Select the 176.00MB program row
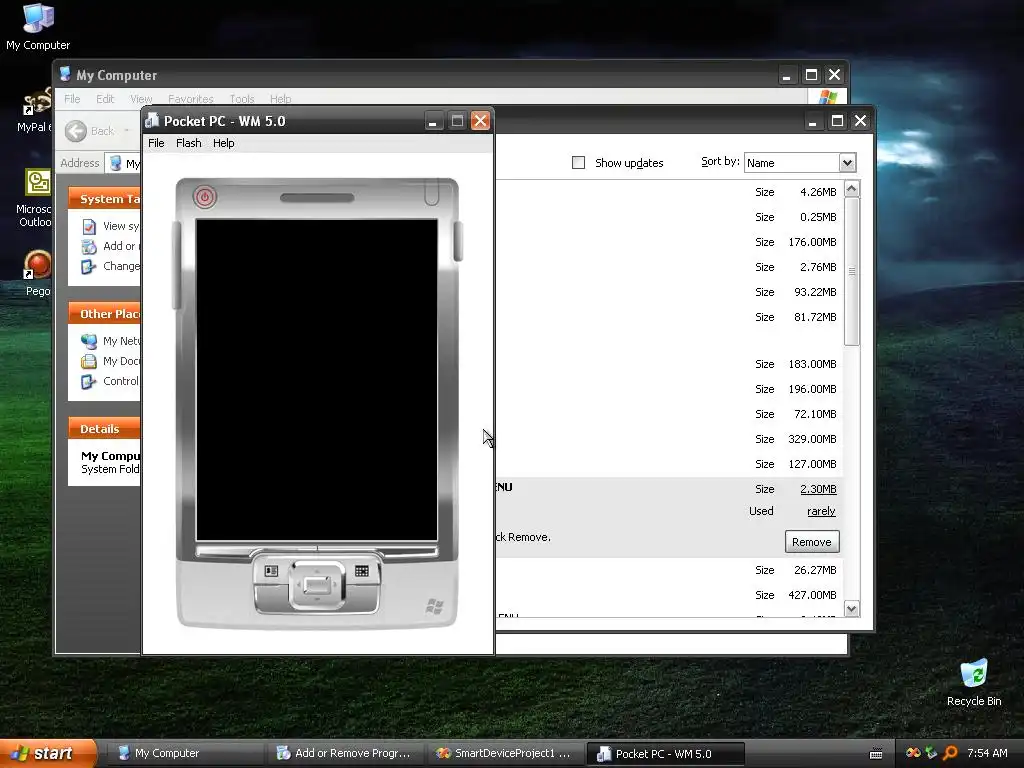1024x768 pixels. click(x=669, y=242)
